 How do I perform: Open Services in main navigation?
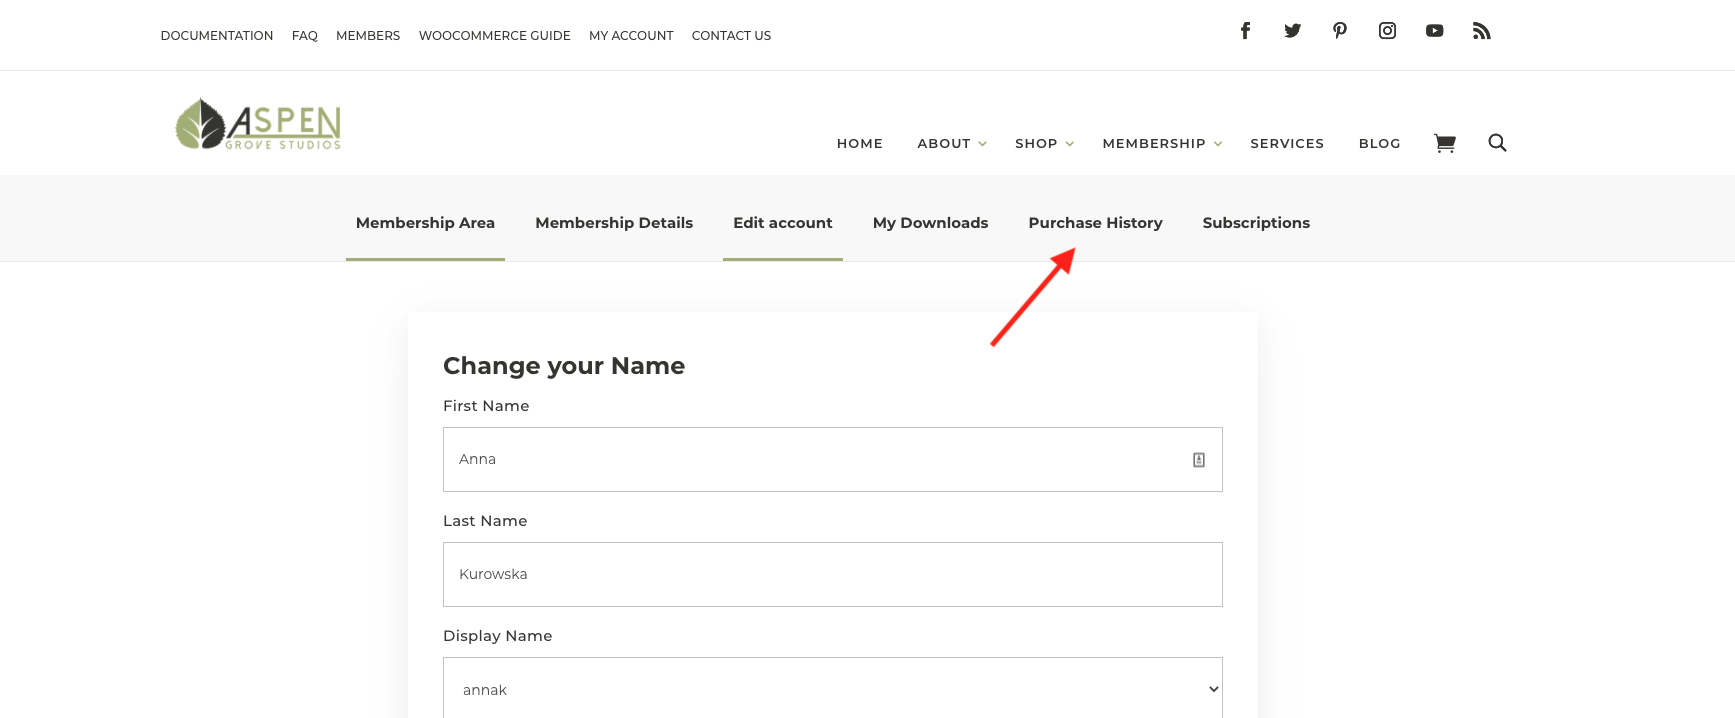(x=1287, y=144)
